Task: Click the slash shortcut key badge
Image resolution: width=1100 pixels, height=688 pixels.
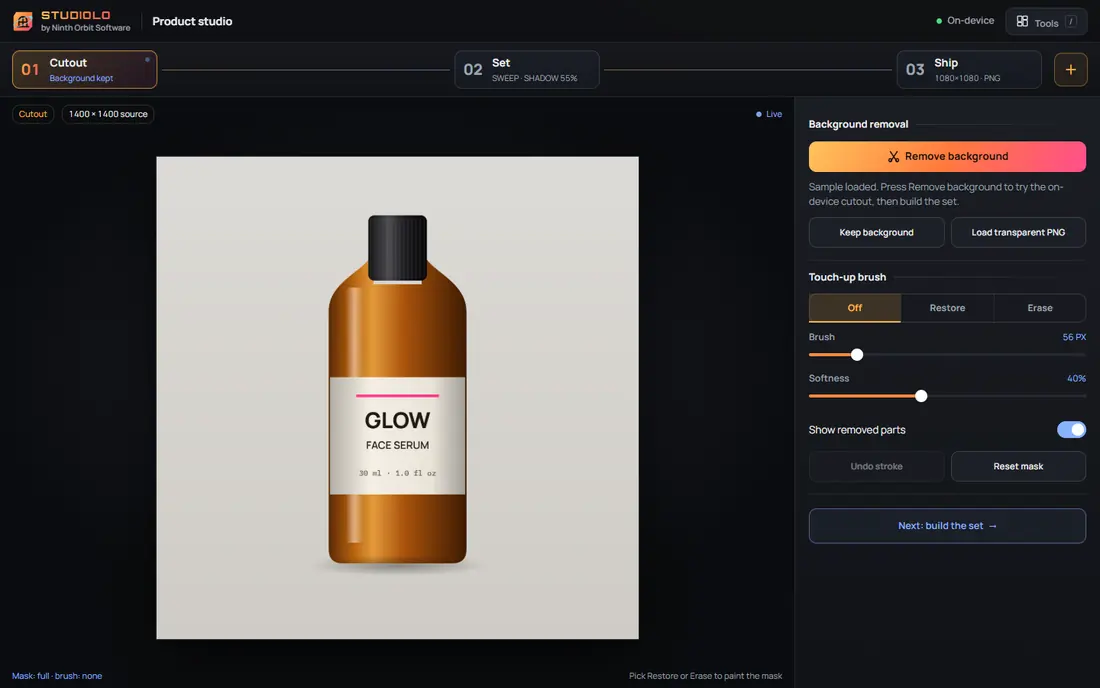Action: tap(1071, 22)
